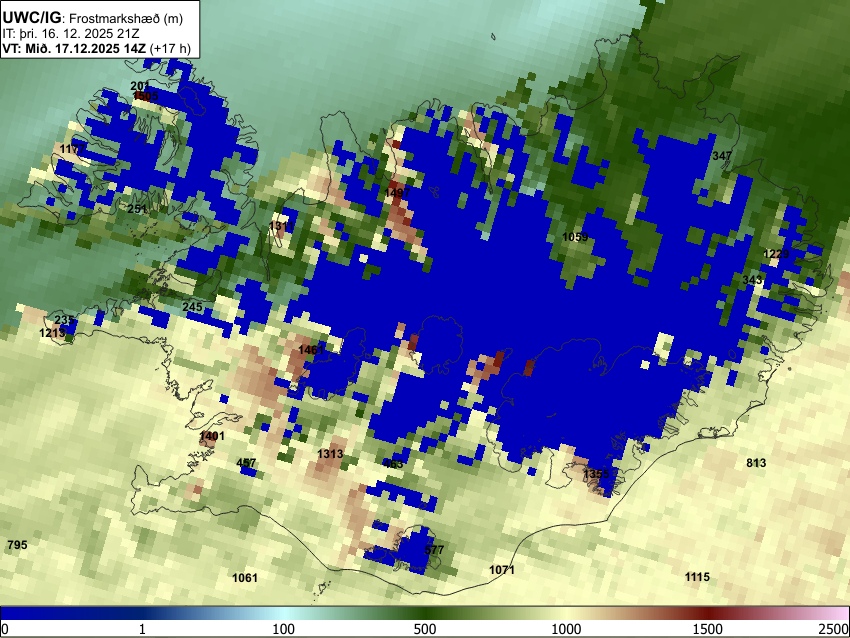
Task: Click the map value 1115
Action: click(697, 576)
